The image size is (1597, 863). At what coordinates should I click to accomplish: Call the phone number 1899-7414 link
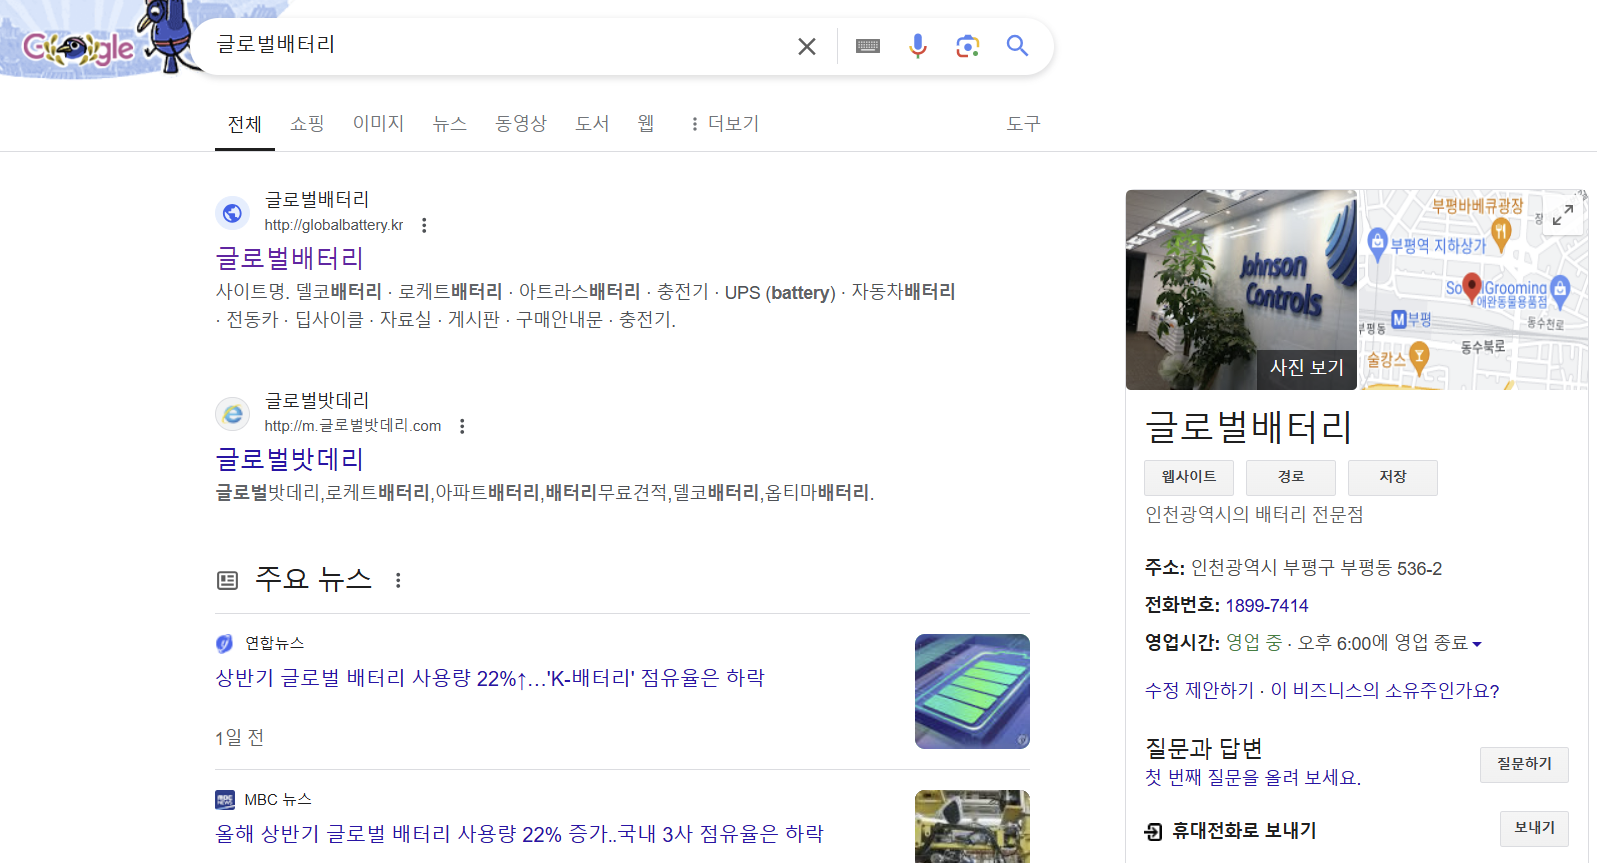(1266, 606)
